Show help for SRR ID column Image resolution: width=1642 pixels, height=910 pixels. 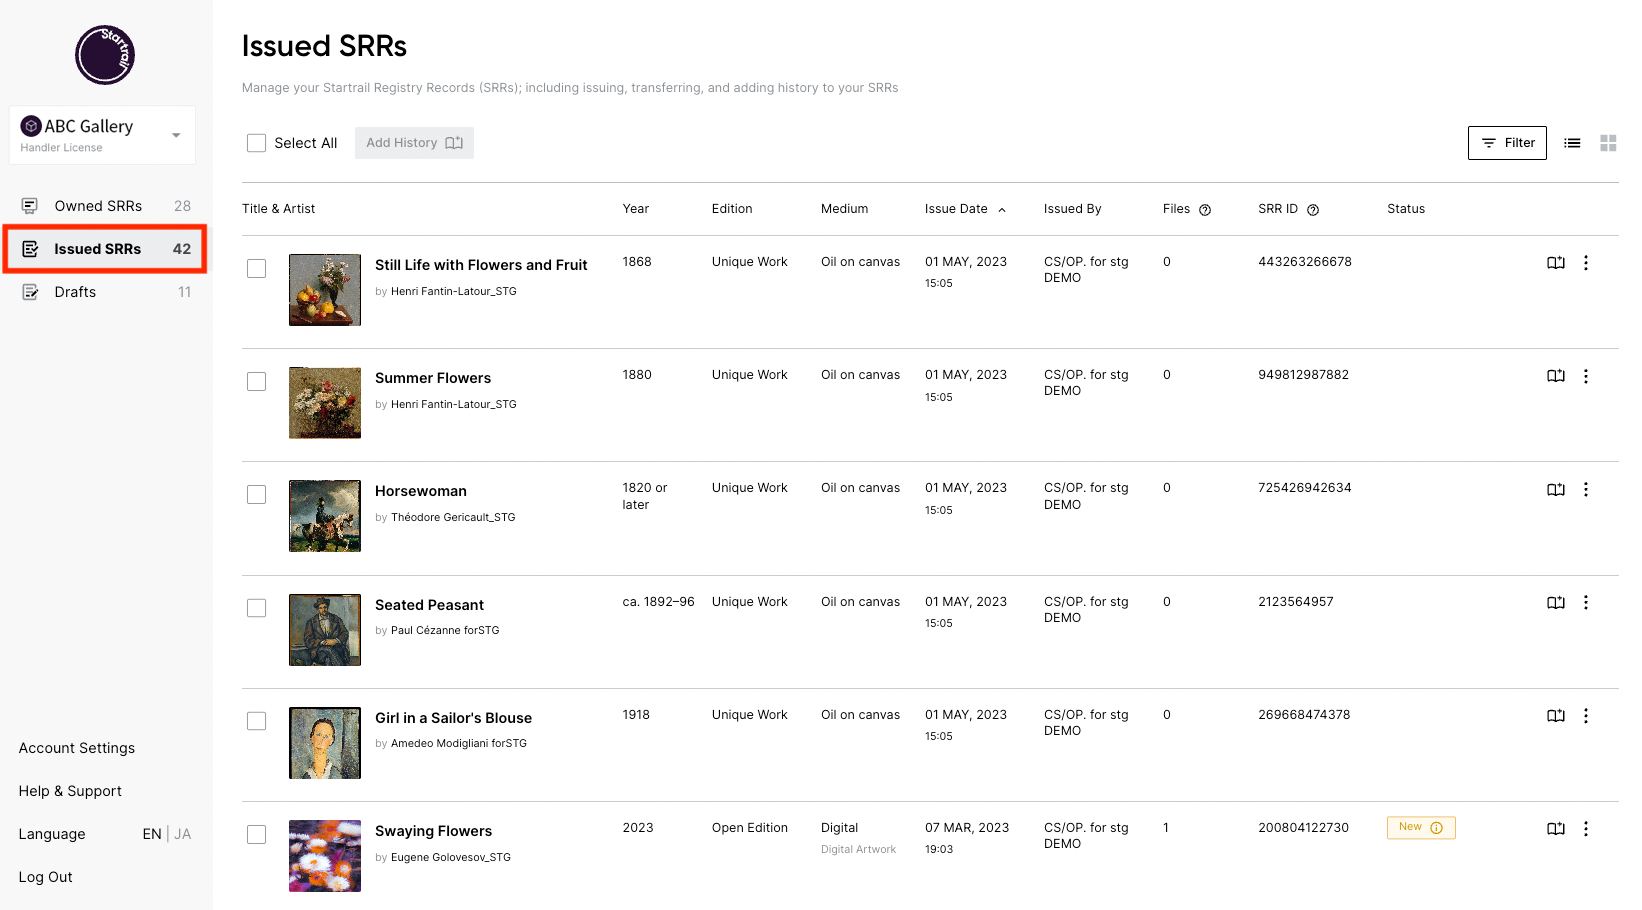pyautogui.click(x=1313, y=210)
